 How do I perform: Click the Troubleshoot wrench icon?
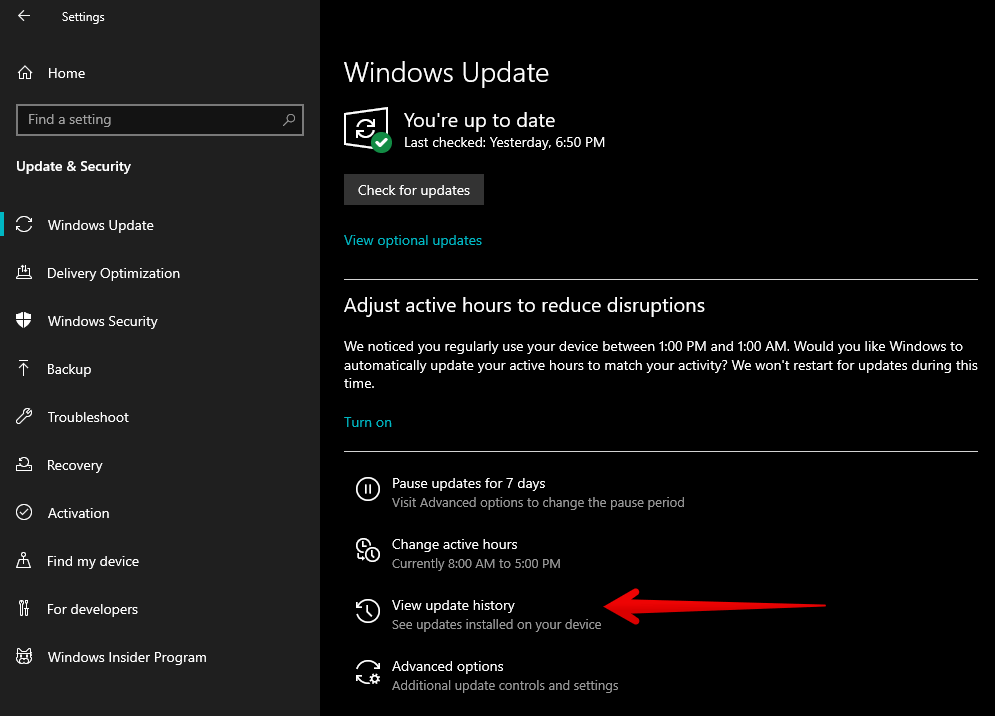click(x=24, y=417)
